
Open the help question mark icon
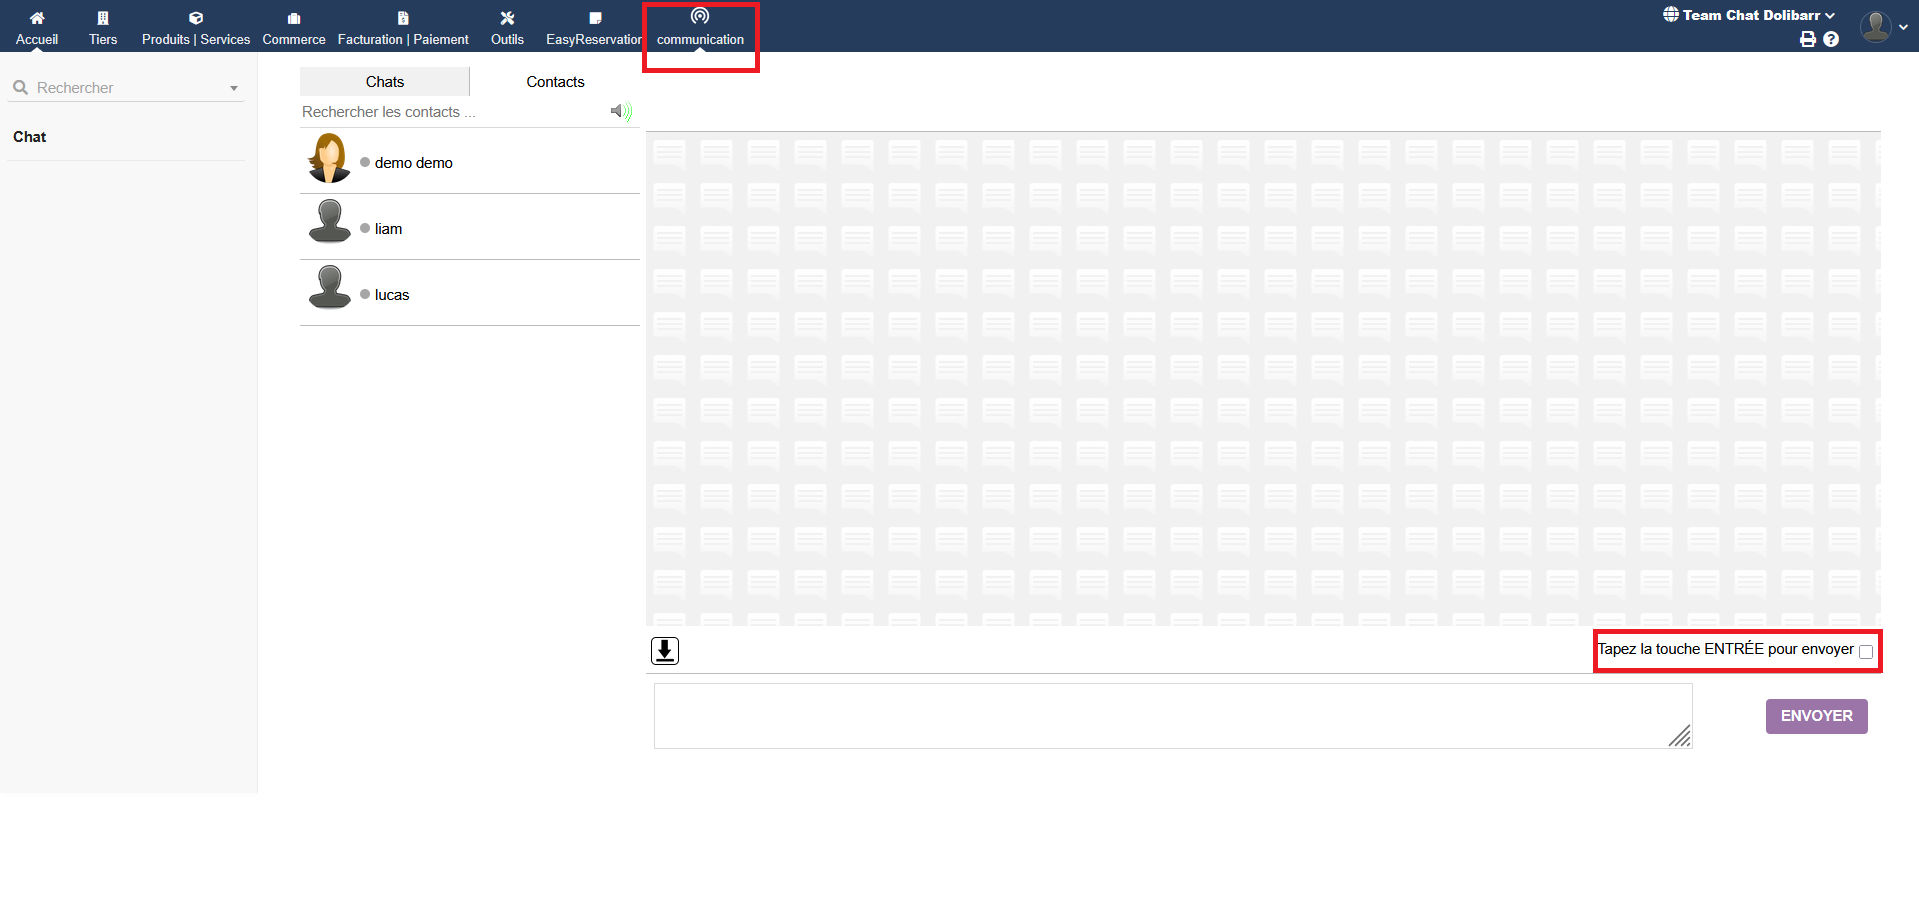pyautogui.click(x=1831, y=40)
